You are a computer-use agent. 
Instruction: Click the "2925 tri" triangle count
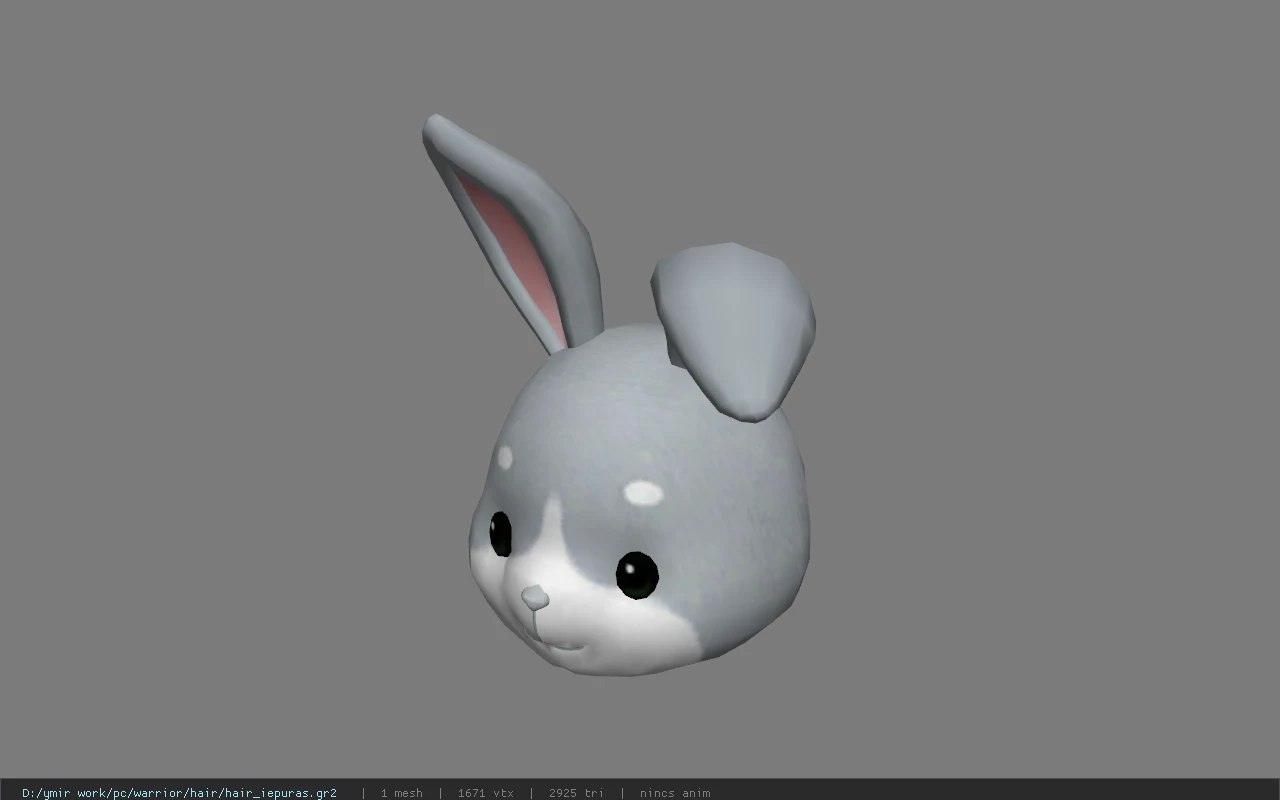576,793
